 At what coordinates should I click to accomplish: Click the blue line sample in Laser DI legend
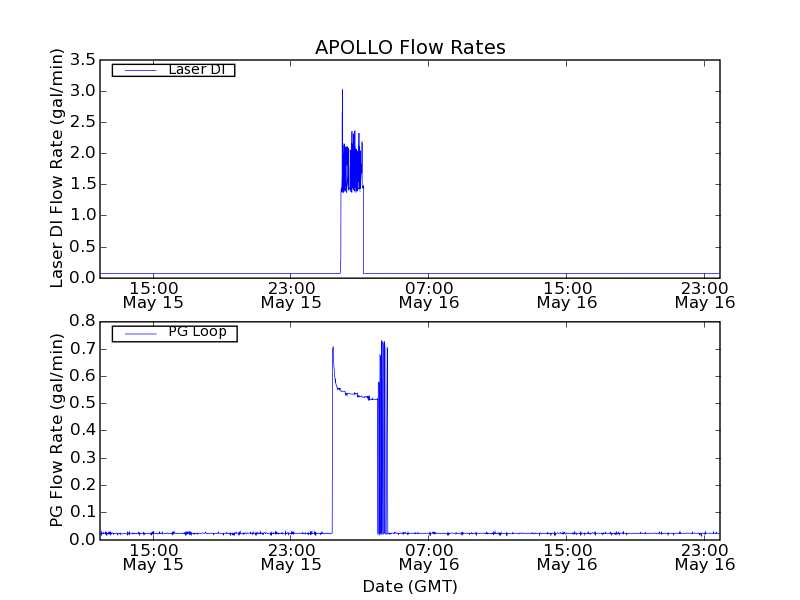tap(140, 70)
